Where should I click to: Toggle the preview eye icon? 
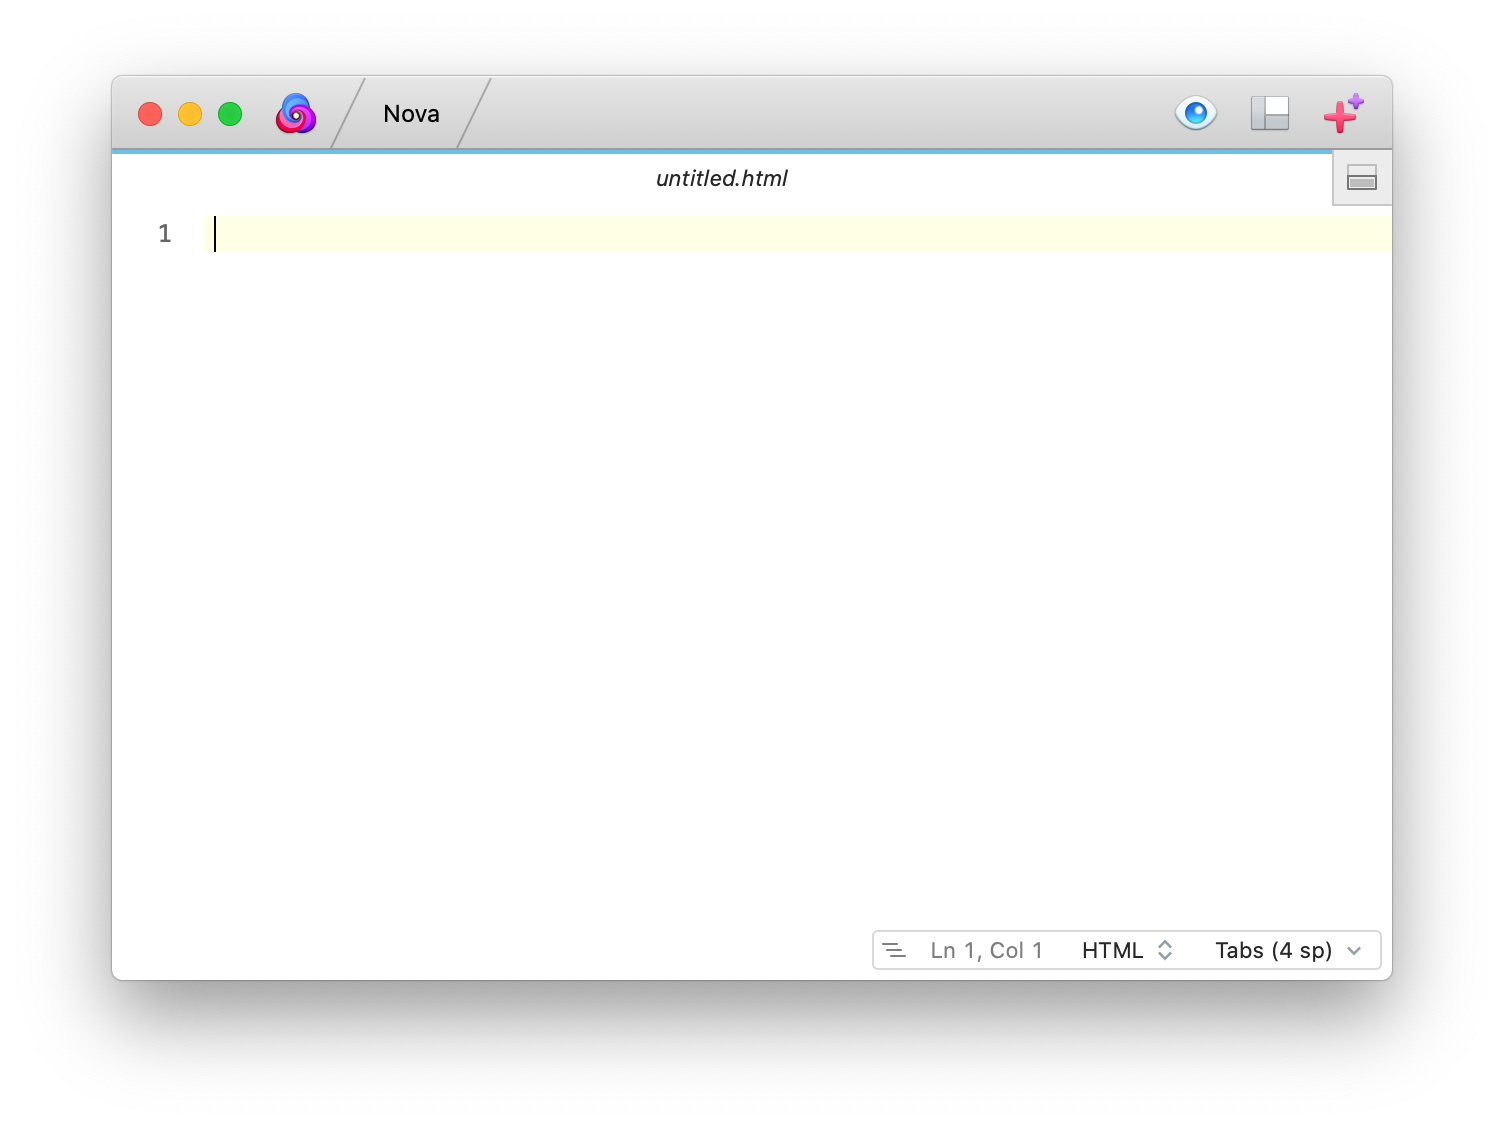point(1196,113)
